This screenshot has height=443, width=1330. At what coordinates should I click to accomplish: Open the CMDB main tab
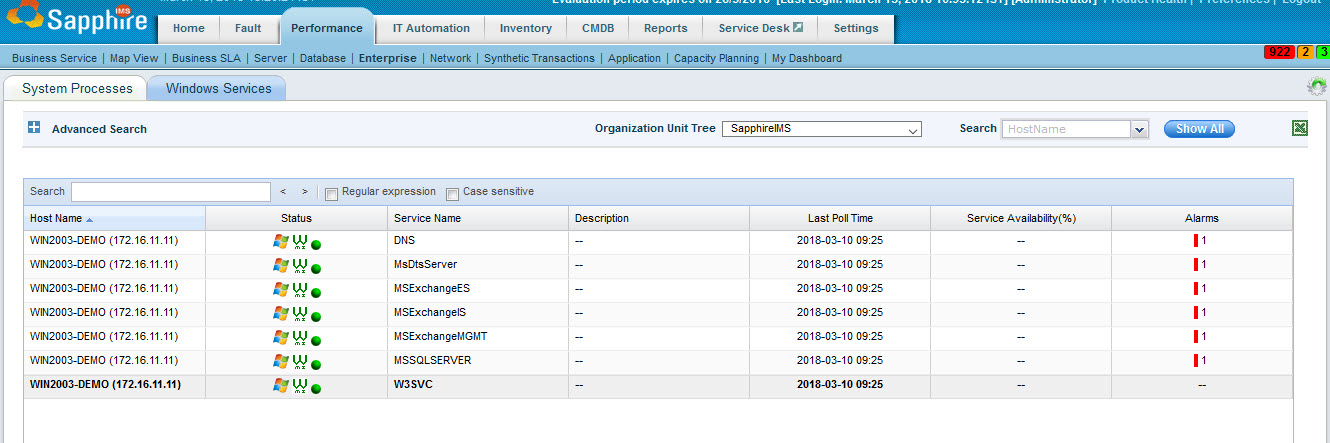598,28
